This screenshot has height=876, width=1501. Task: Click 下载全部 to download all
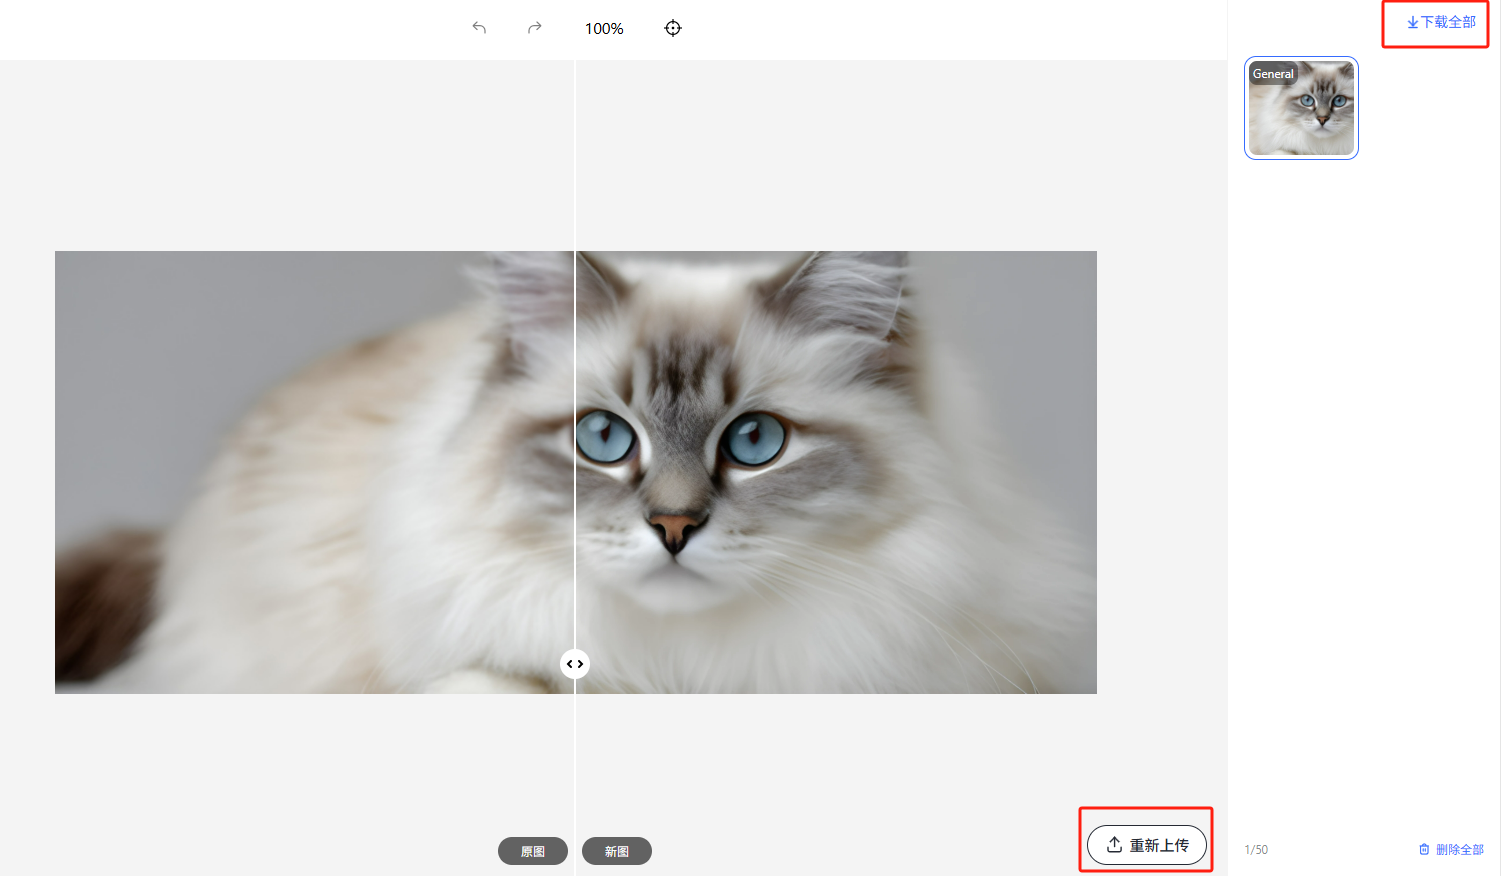coord(1441,22)
